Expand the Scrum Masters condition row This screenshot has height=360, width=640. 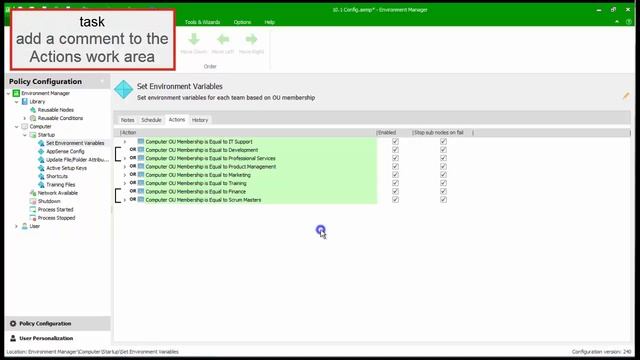(x=125, y=200)
